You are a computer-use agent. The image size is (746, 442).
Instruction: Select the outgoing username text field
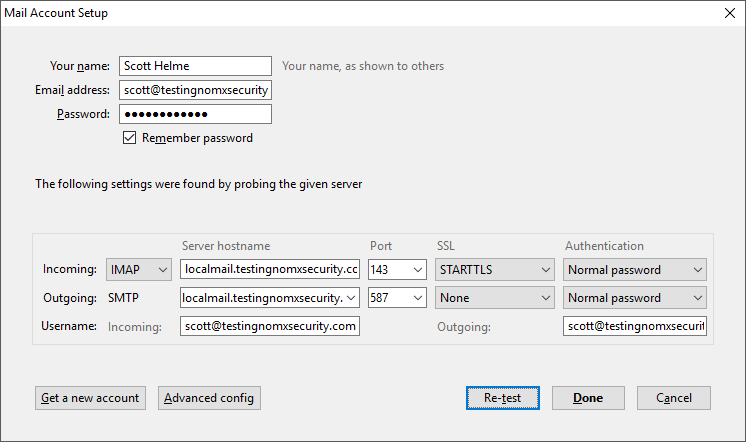click(634, 326)
